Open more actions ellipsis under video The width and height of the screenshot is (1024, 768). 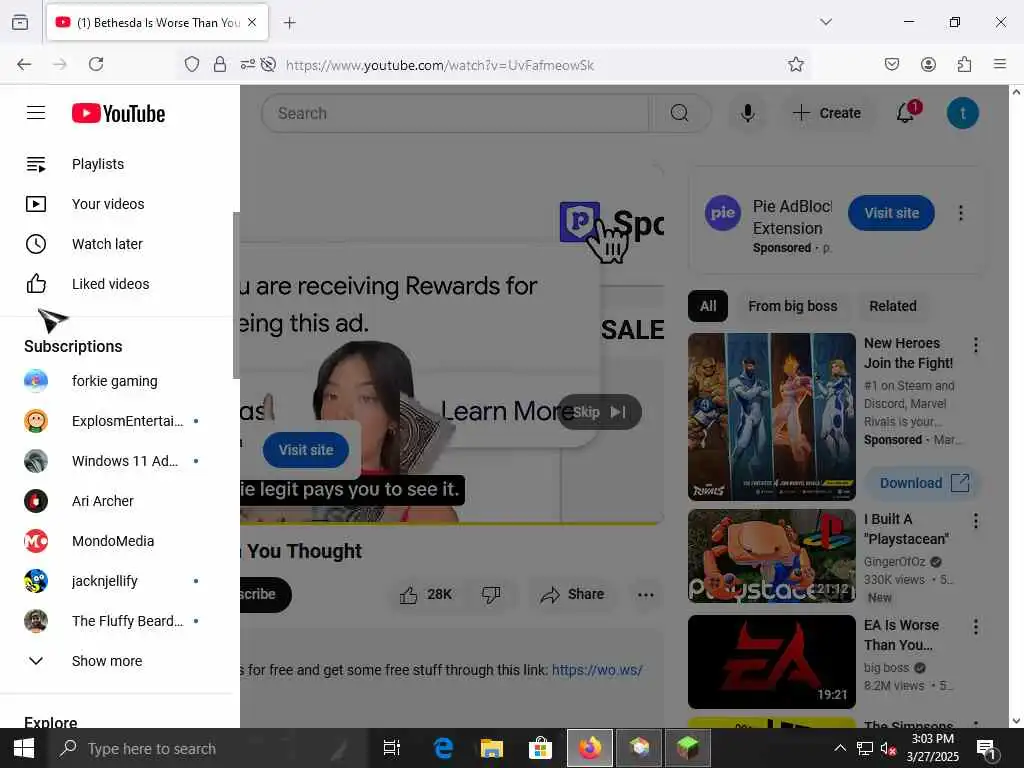[x=645, y=594]
